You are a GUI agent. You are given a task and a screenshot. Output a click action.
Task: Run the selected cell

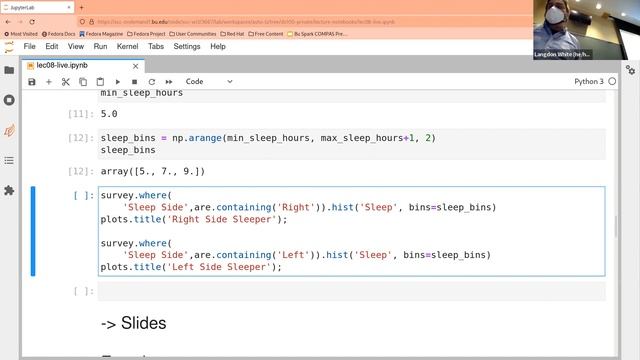click(x=118, y=82)
